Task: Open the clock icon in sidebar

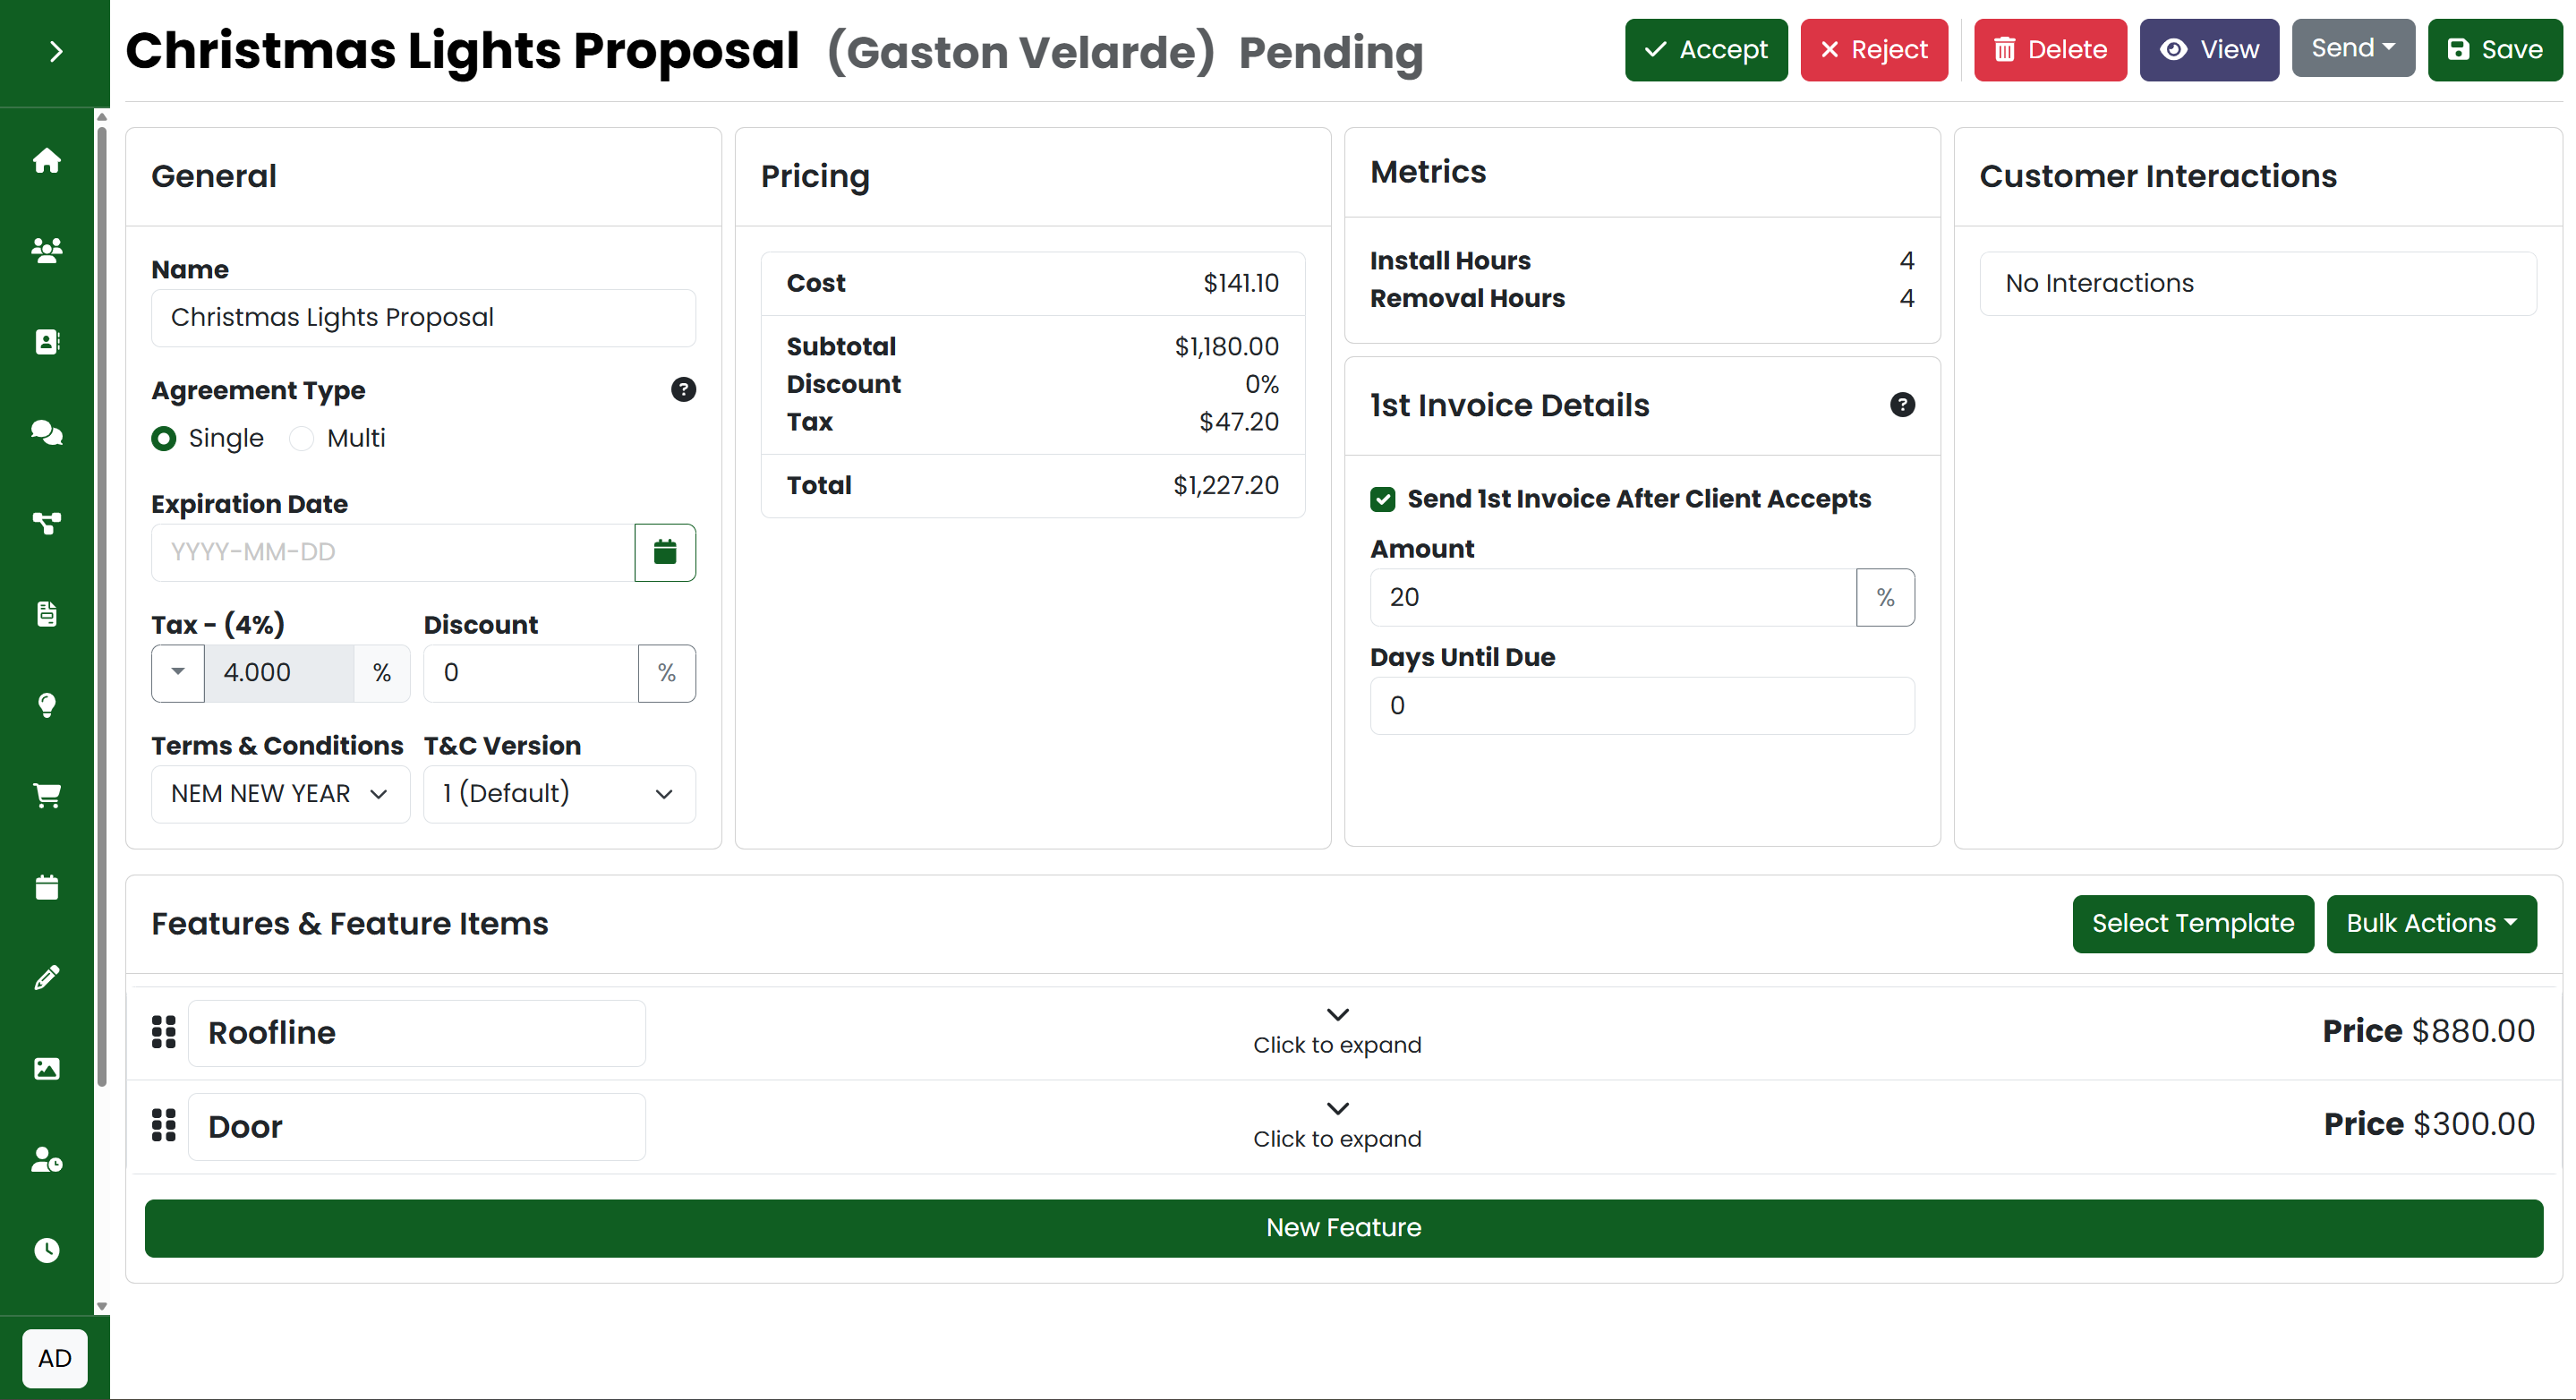Action: click(47, 1250)
